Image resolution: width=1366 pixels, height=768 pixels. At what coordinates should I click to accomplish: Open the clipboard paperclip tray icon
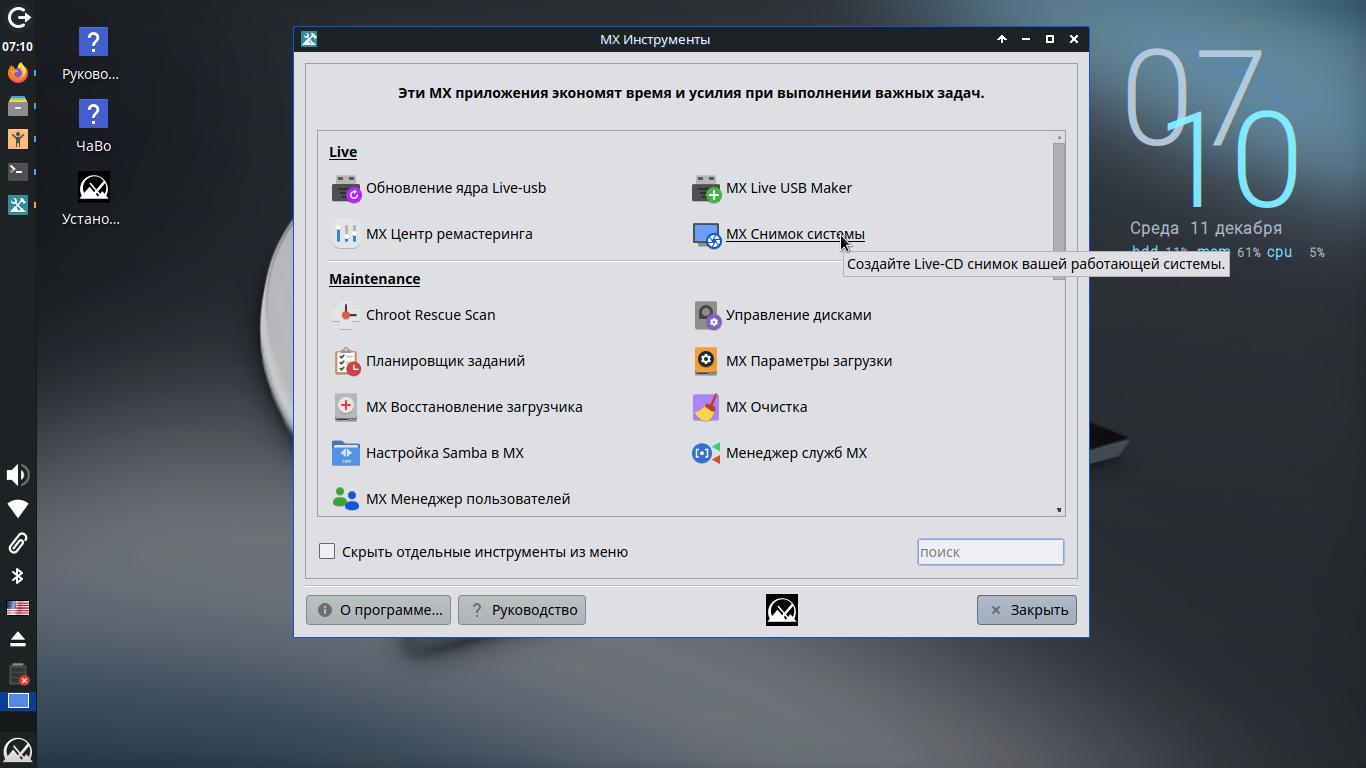click(18, 543)
